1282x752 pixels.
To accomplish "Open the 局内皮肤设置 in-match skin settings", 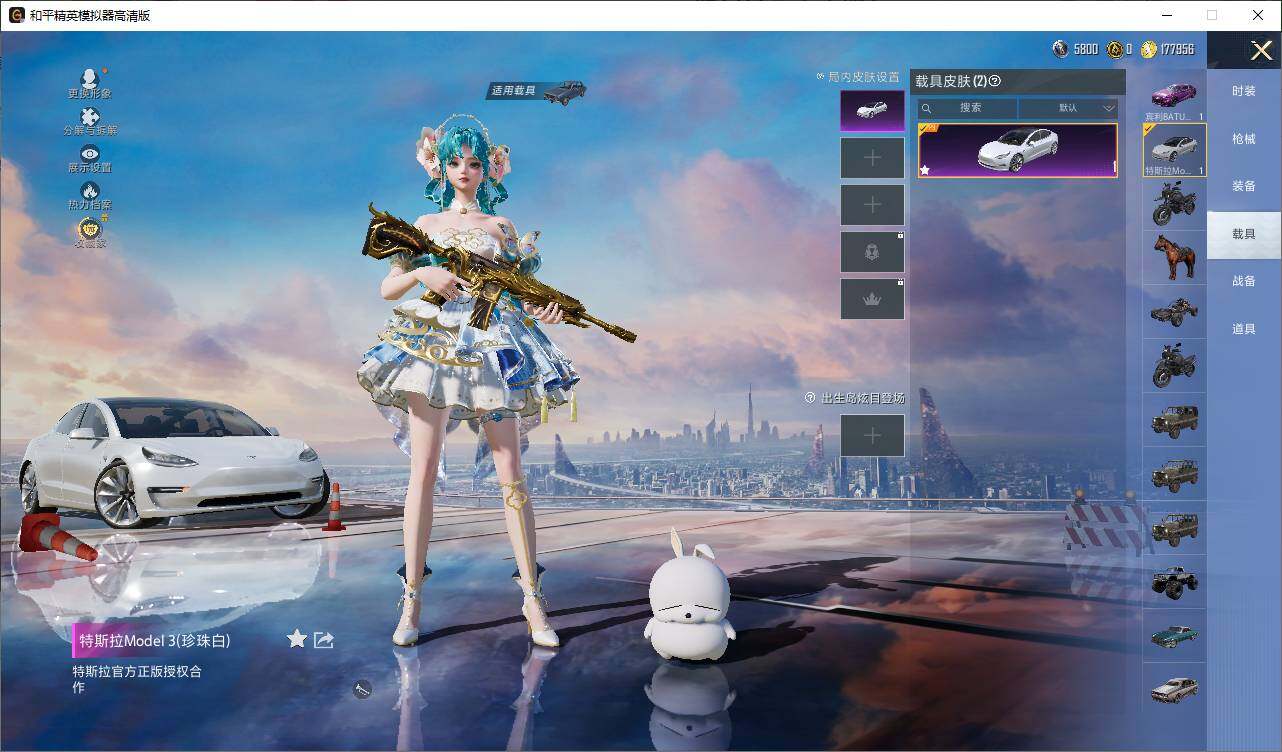I will point(858,77).
